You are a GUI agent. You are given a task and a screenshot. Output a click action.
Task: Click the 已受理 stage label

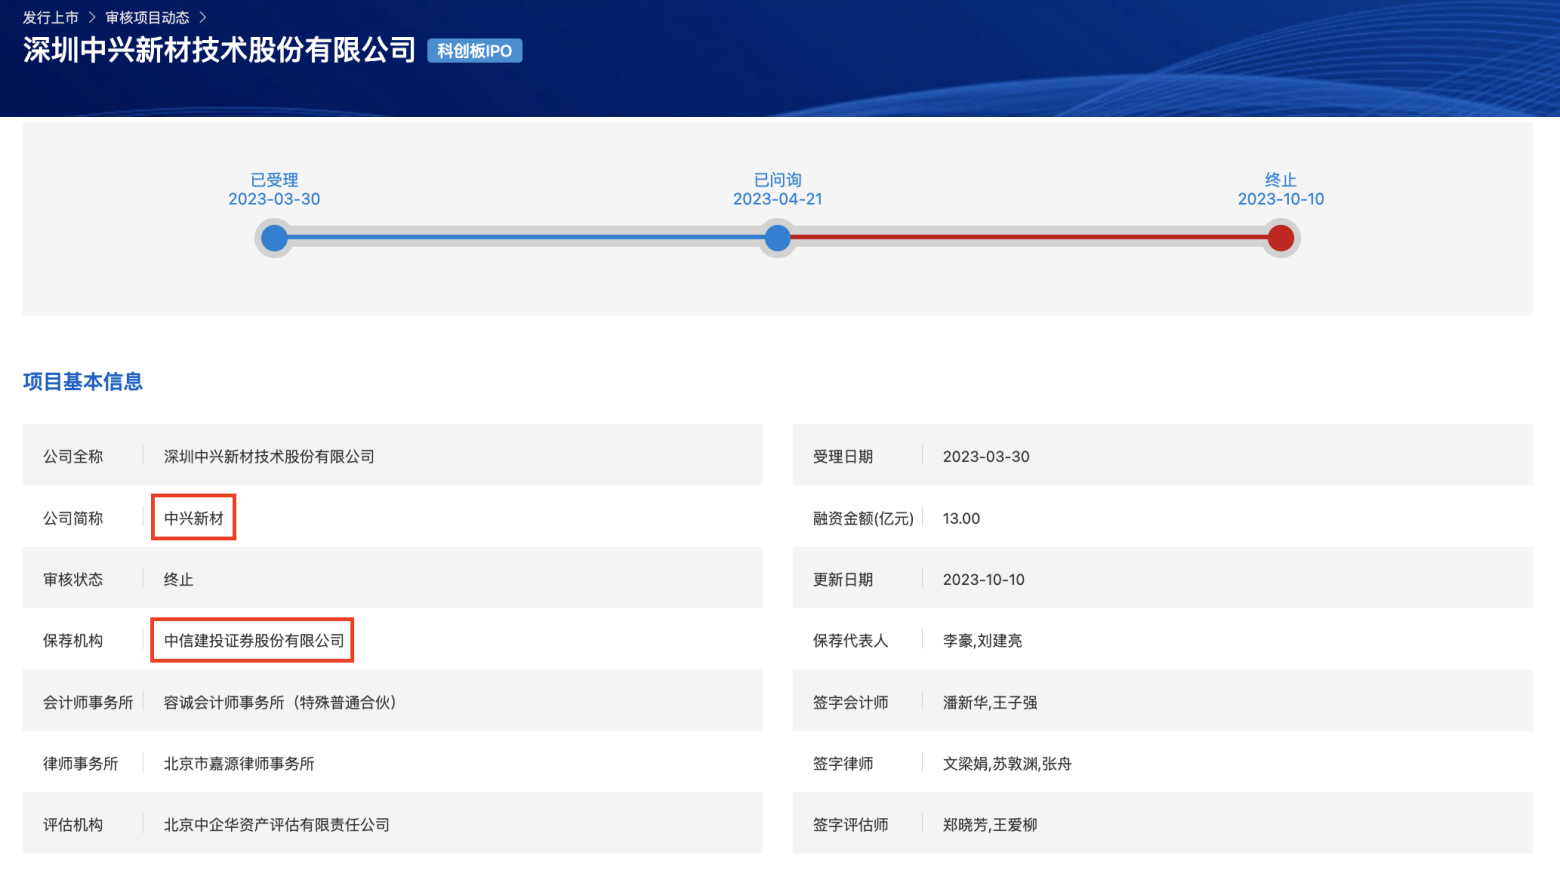tap(274, 180)
